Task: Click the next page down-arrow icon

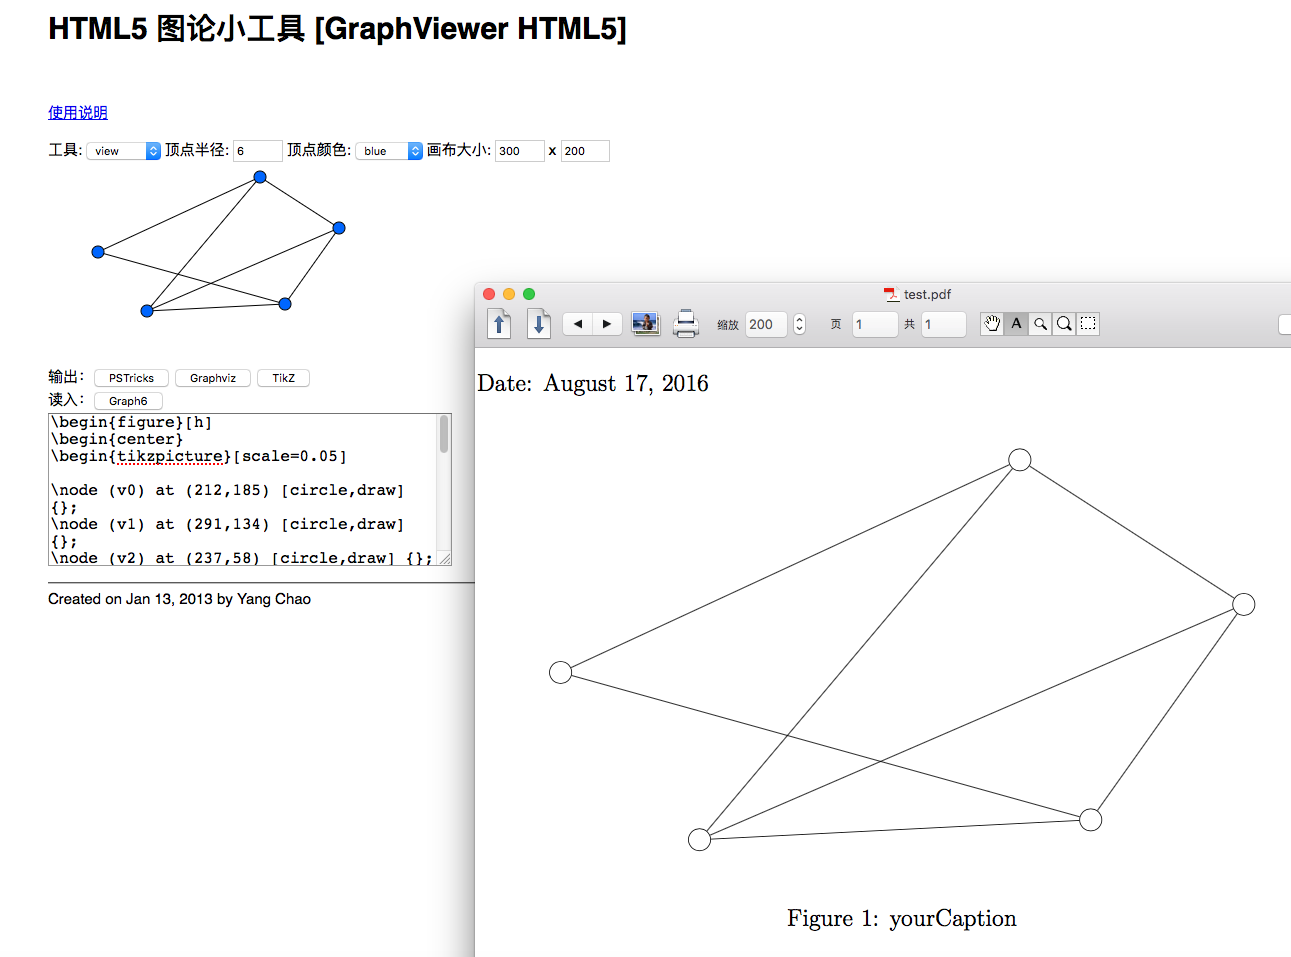Action: 539,324
